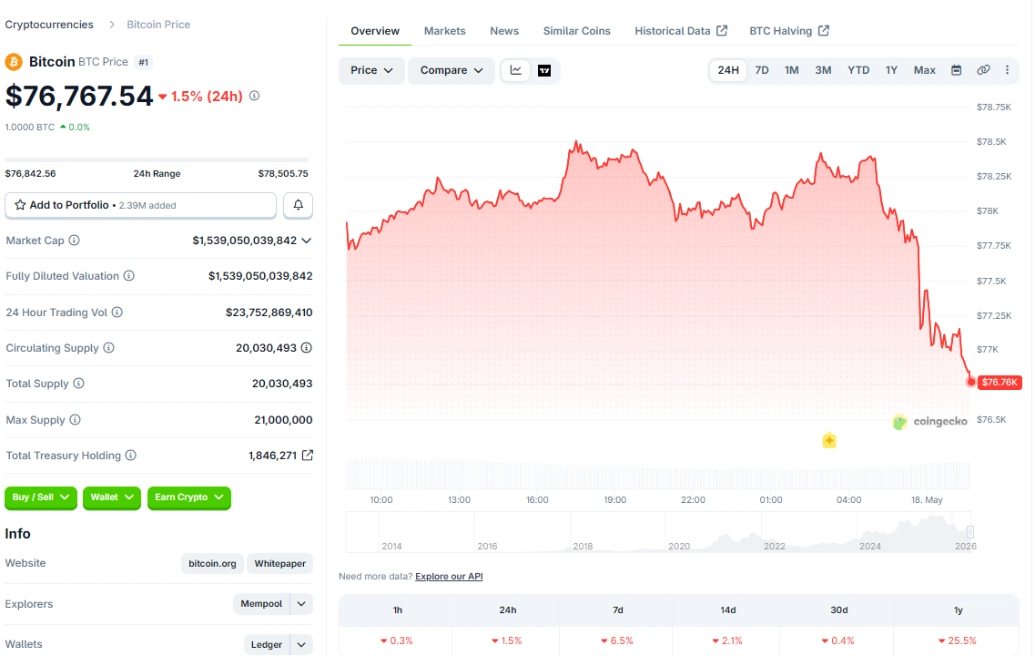Image resolution: width=1035 pixels, height=656 pixels.
Task: Show Total Supply info icon
Action: (79, 383)
